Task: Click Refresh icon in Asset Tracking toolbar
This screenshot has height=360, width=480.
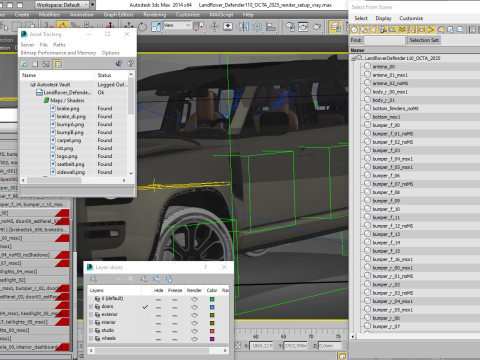Action: pos(24,64)
